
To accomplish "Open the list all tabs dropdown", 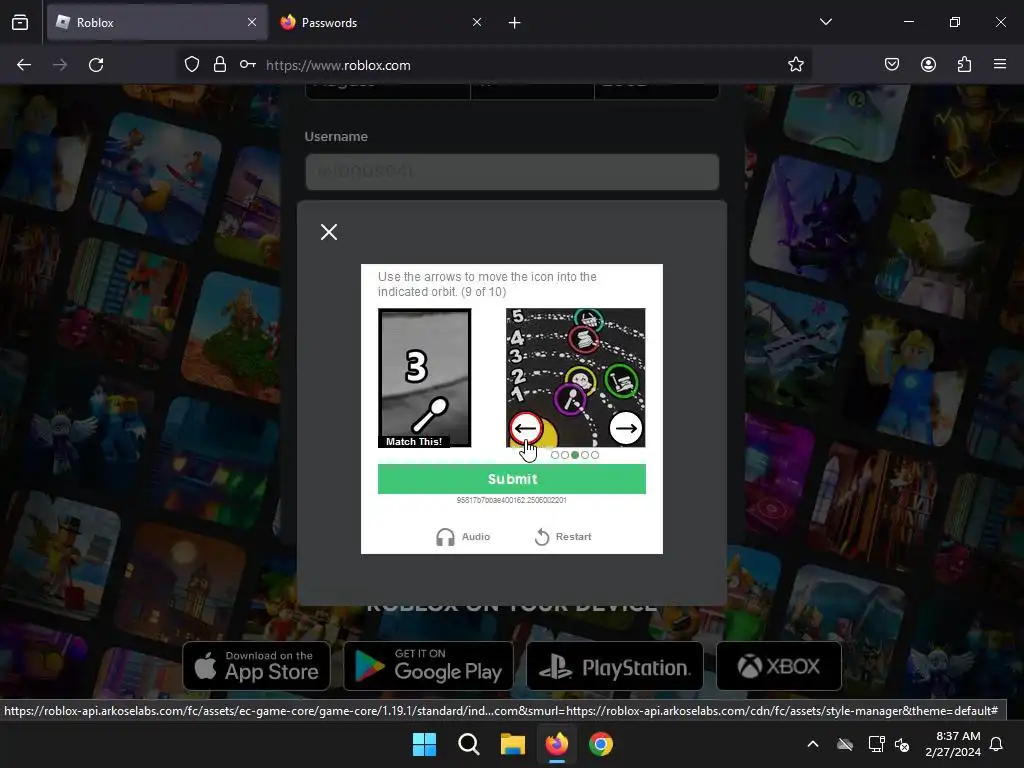I will coord(825,22).
